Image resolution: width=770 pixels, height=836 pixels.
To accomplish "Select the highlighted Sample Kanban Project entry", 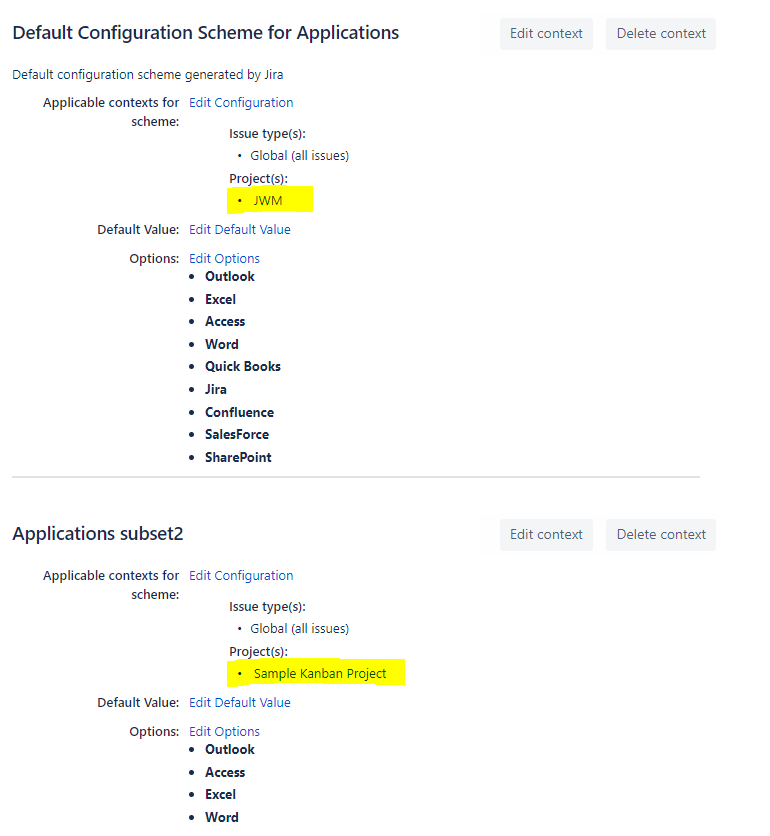I will pyautogui.click(x=320, y=673).
